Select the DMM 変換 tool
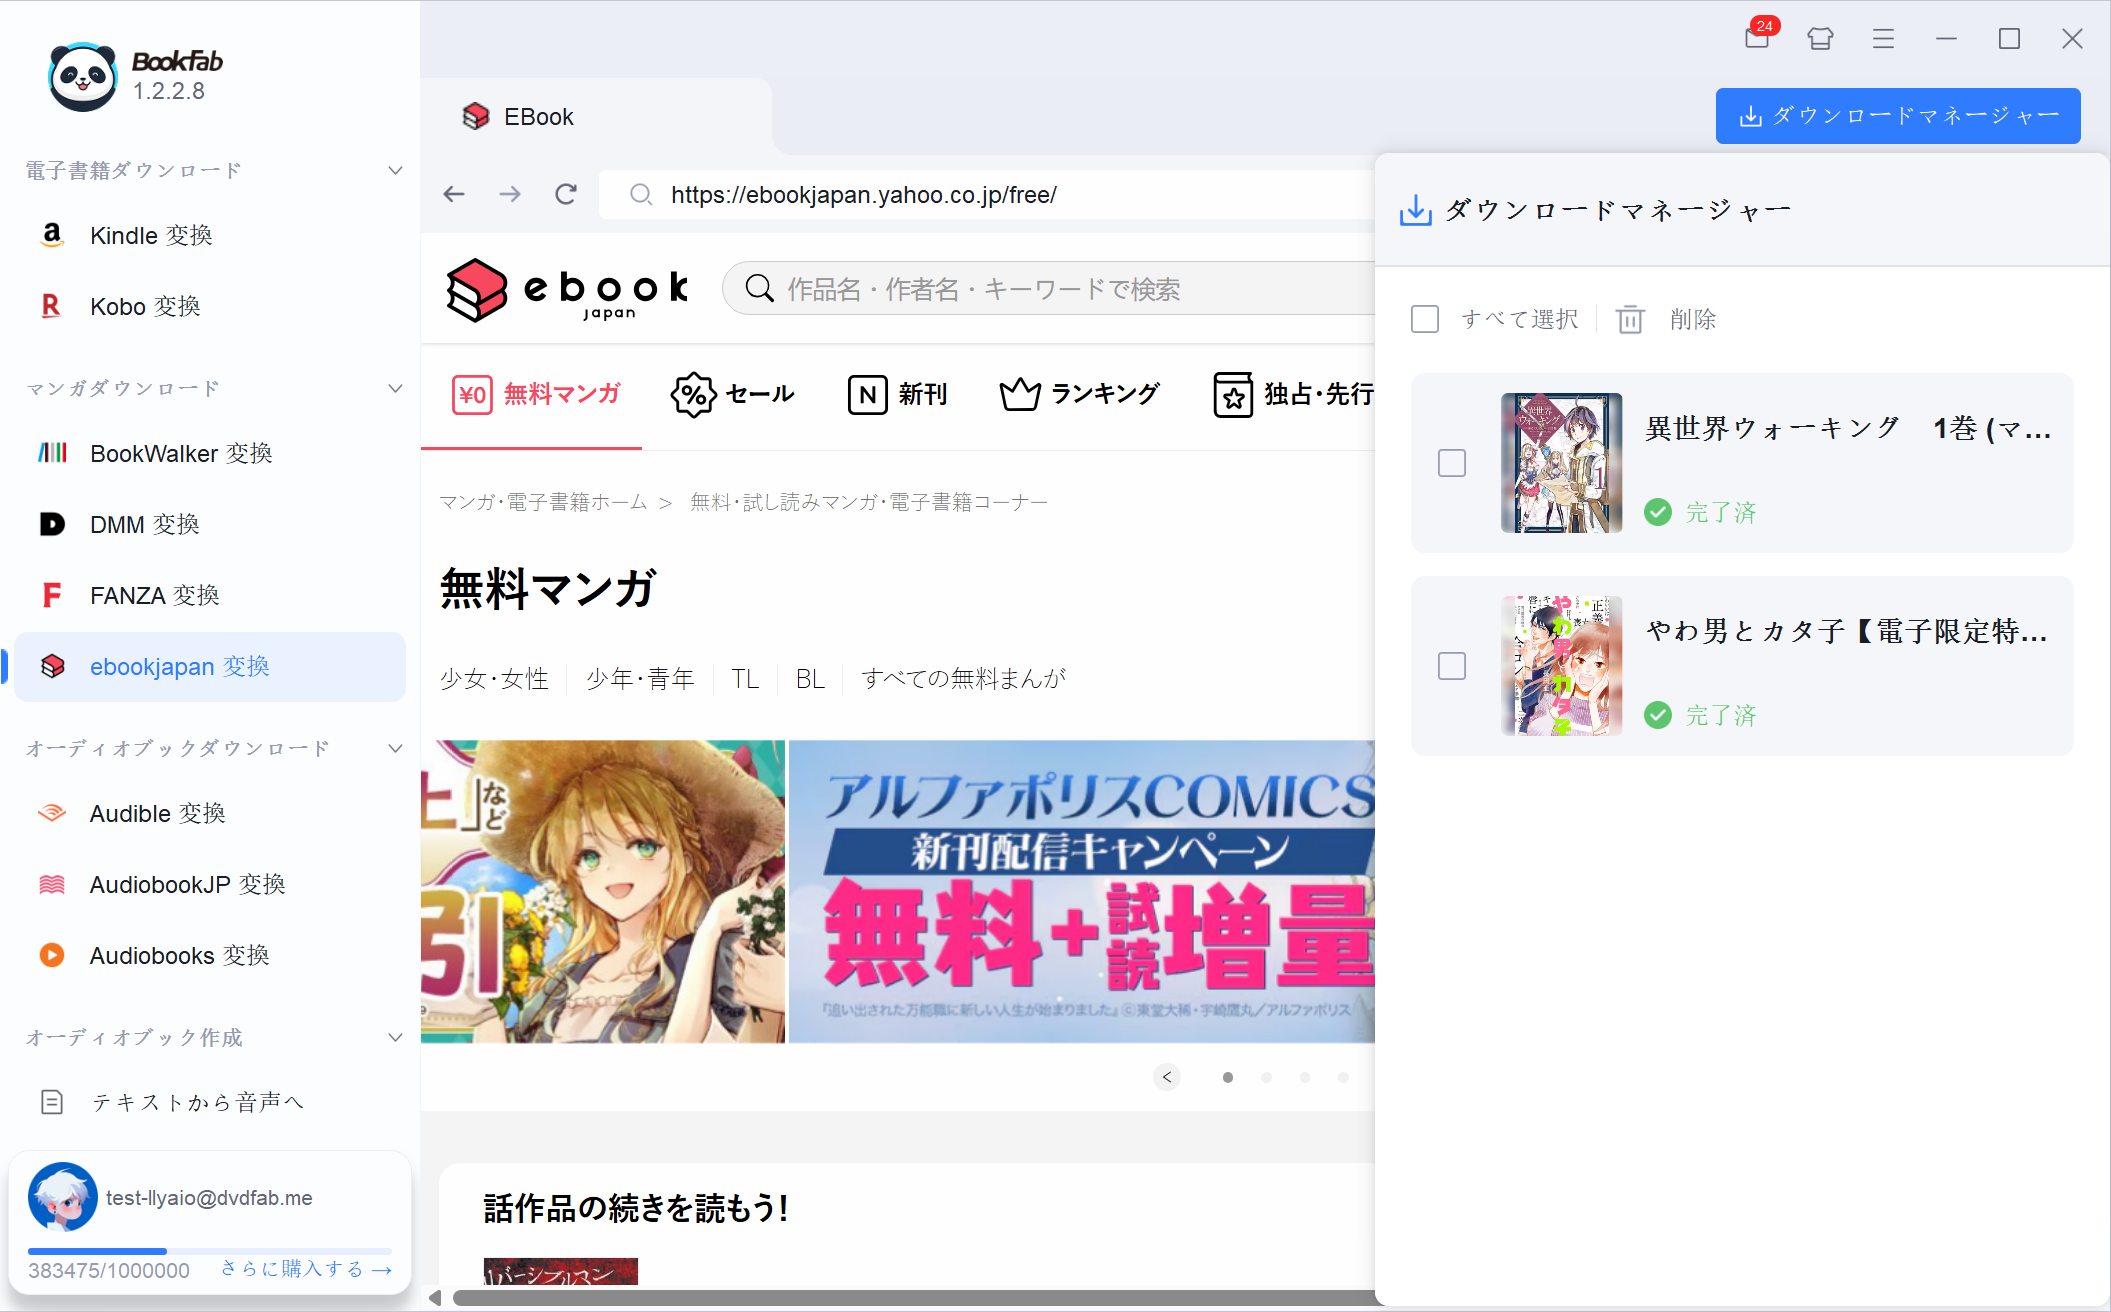 143,524
